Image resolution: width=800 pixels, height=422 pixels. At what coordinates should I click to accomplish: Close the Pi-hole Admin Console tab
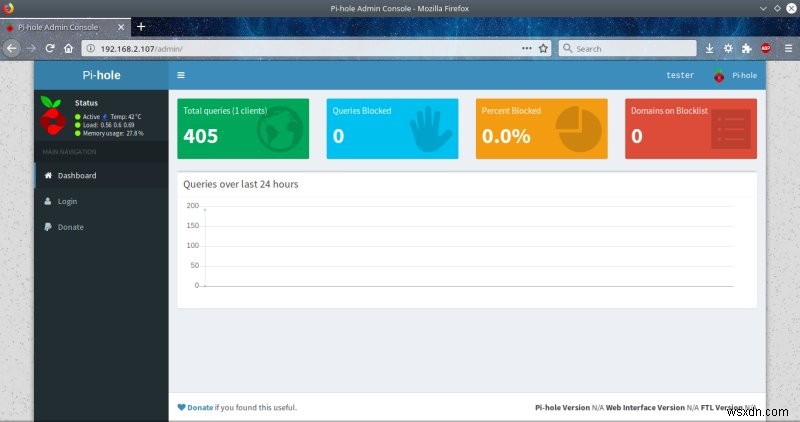[121, 27]
